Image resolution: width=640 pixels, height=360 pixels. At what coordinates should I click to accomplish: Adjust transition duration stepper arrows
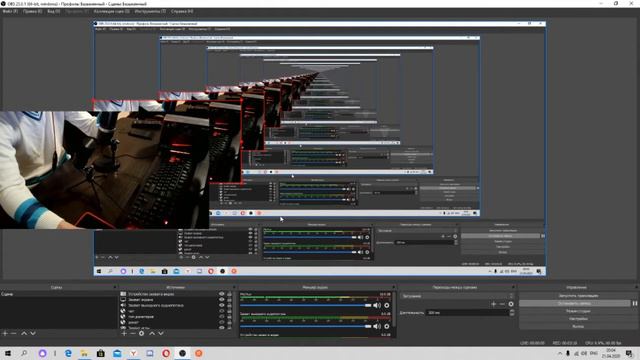click(512, 313)
